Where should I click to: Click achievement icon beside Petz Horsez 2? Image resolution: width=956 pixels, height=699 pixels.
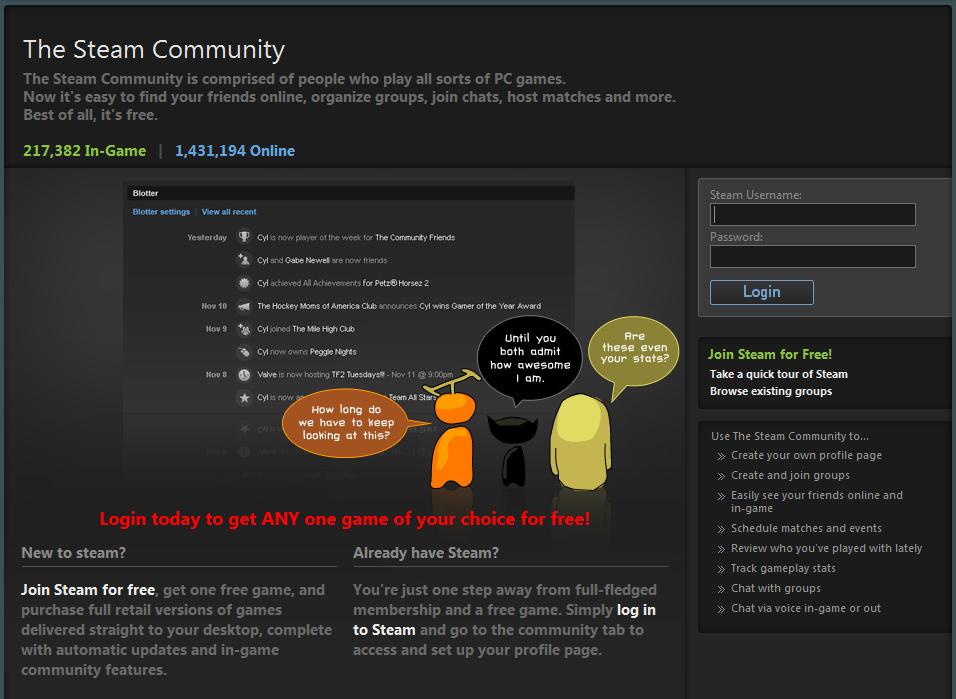(244, 283)
